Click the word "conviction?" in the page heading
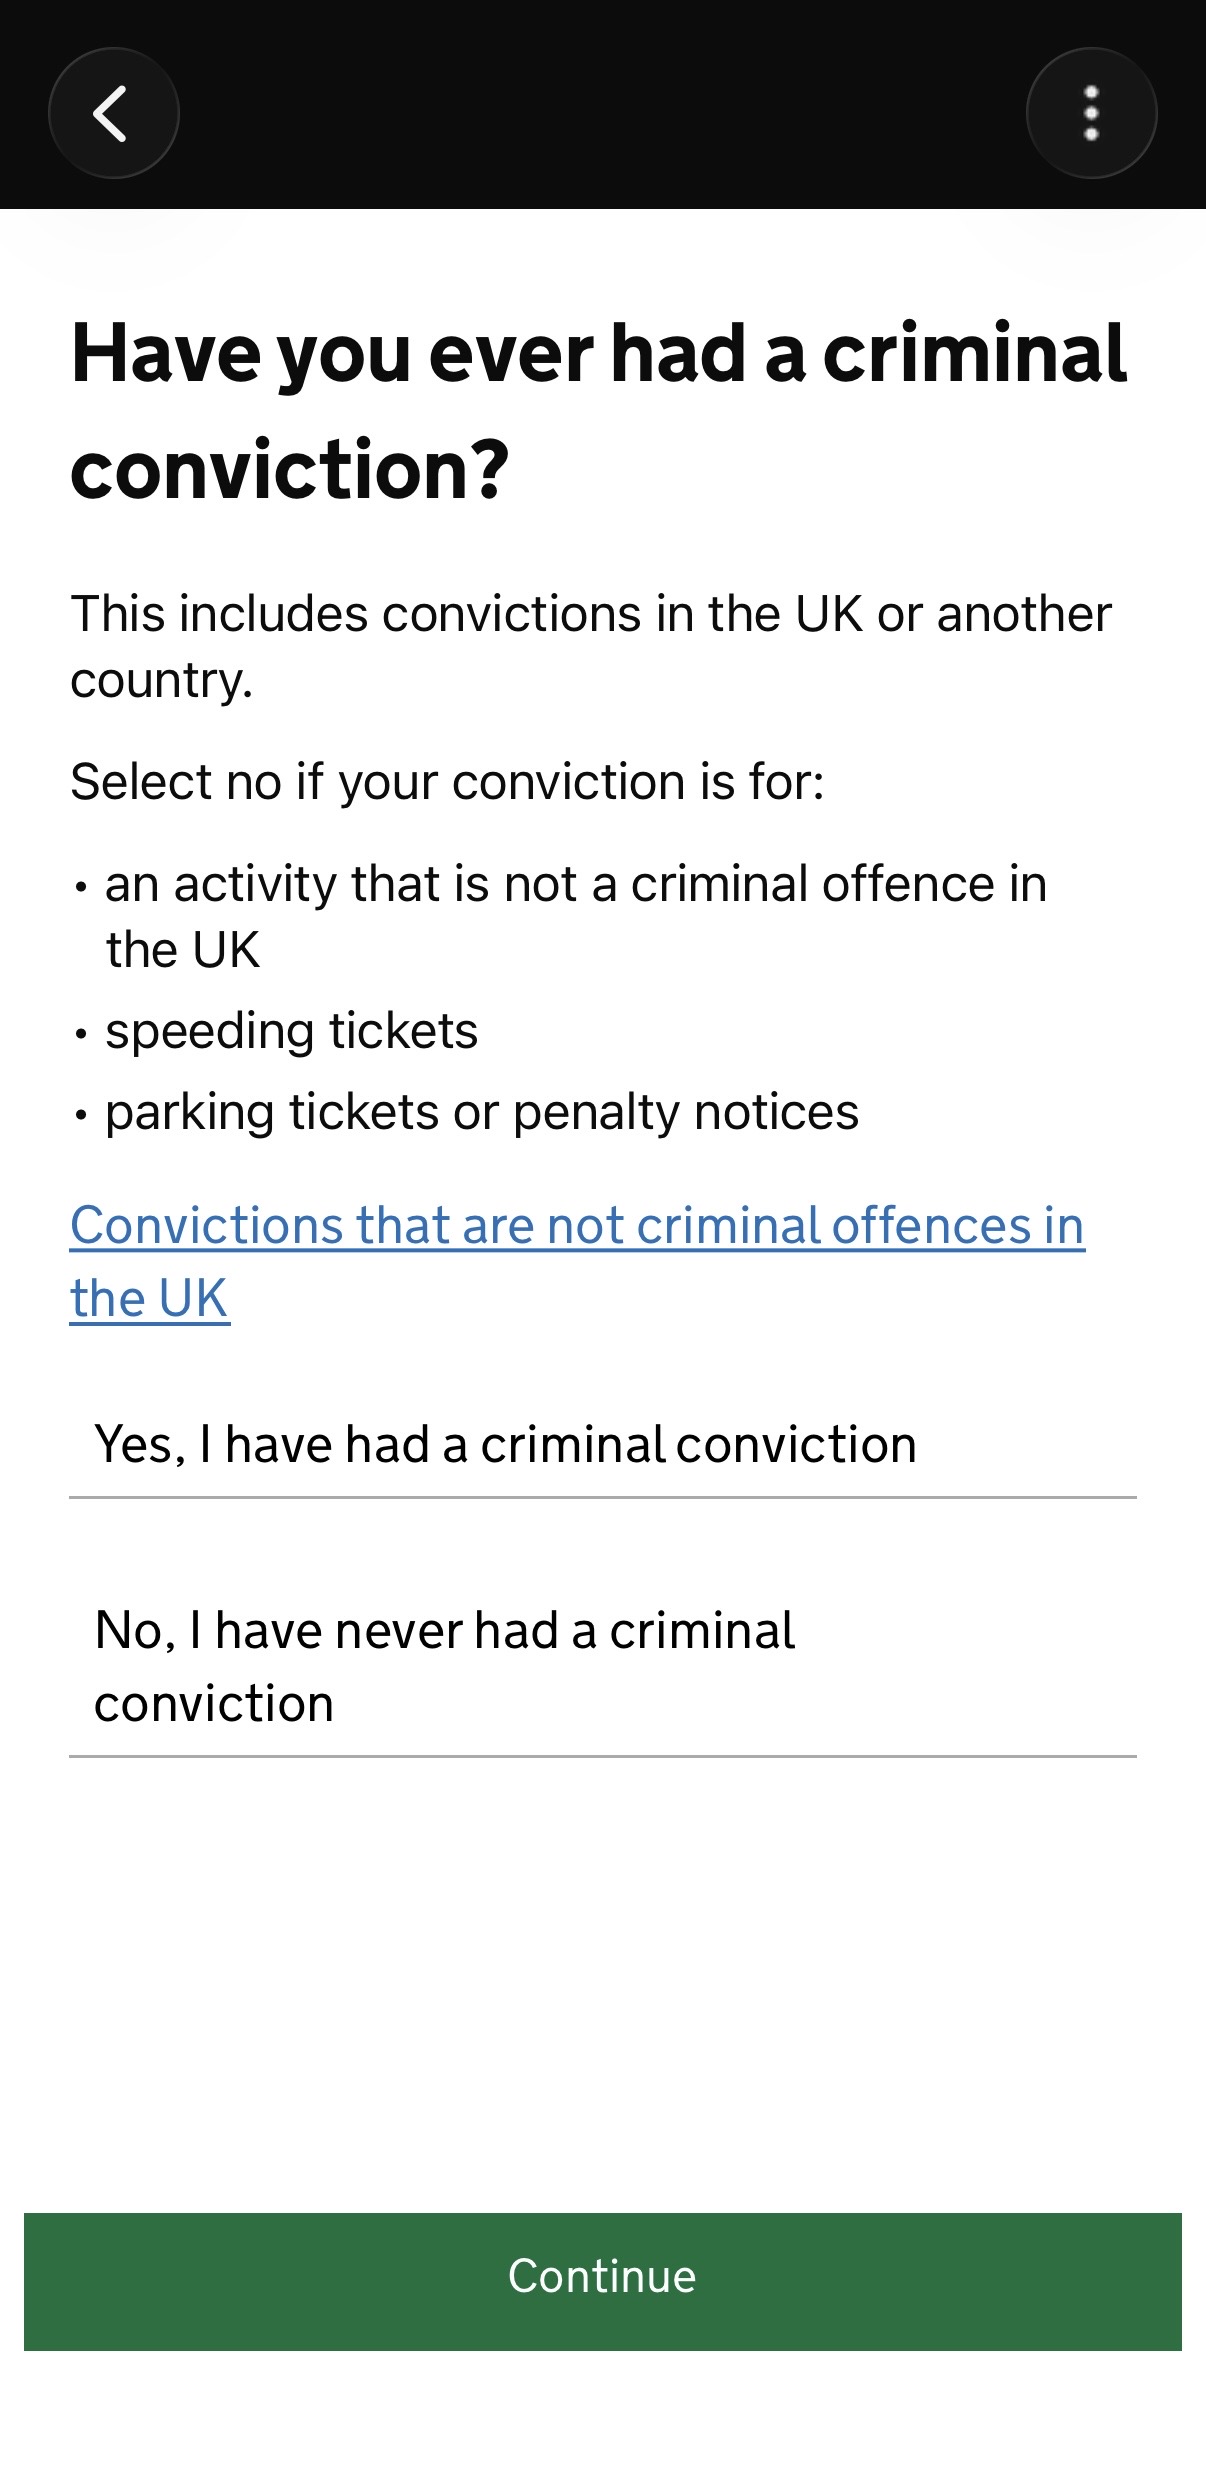 click(290, 470)
